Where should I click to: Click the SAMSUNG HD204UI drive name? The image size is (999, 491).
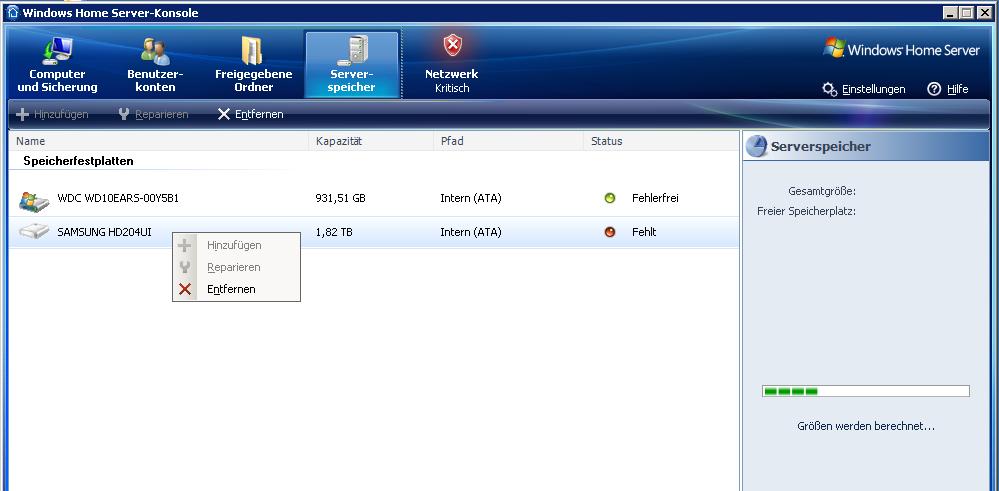click(104, 232)
